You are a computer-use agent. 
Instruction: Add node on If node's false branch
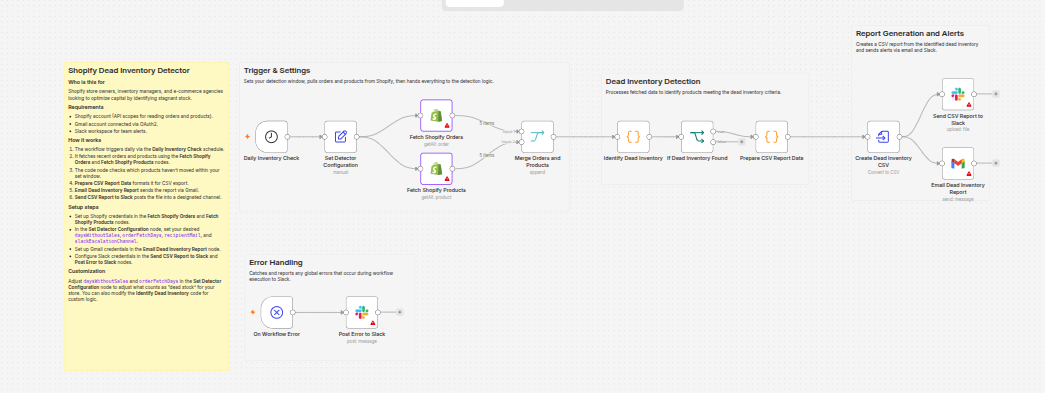(x=741, y=142)
